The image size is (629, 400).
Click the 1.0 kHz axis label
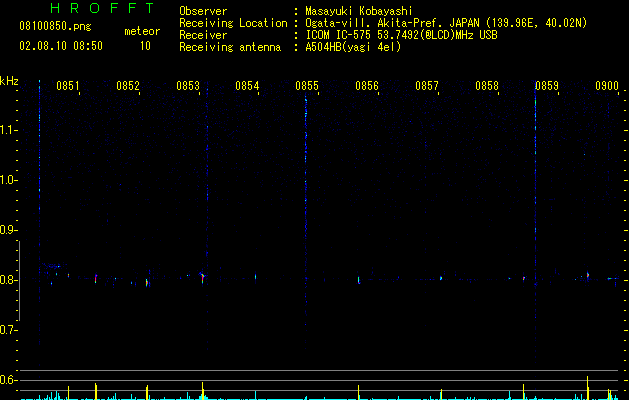pyautogui.click(x=7, y=180)
